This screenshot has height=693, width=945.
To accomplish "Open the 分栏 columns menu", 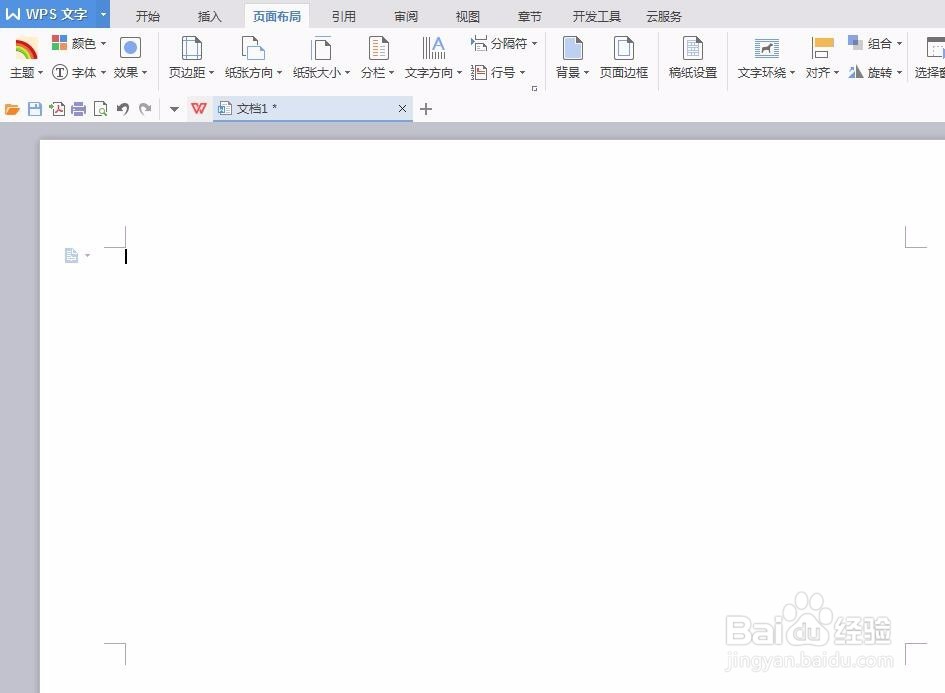I will [378, 58].
